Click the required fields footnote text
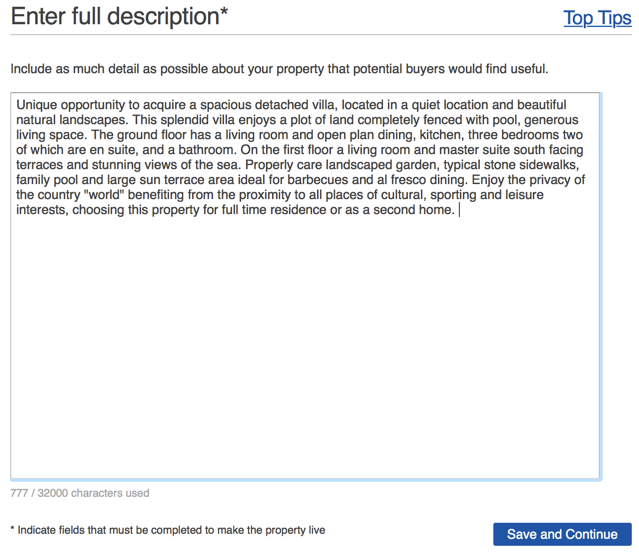 [168, 530]
